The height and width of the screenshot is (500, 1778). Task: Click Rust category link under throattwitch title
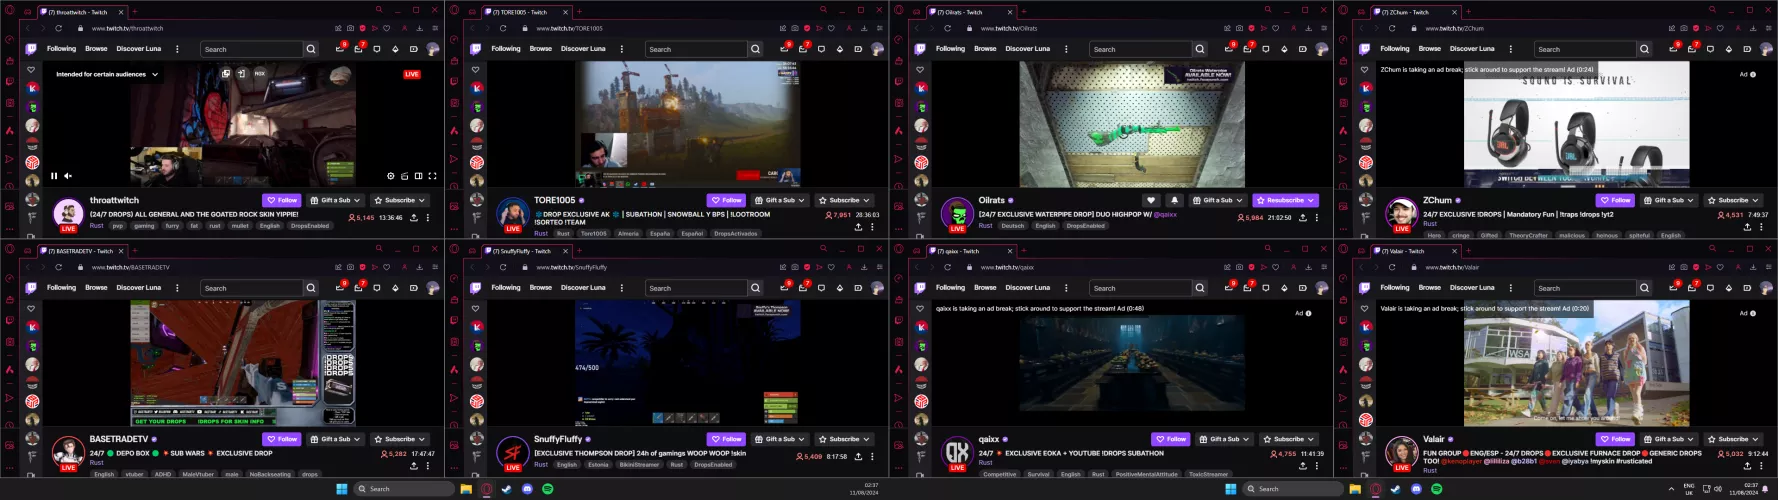click(x=96, y=226)
